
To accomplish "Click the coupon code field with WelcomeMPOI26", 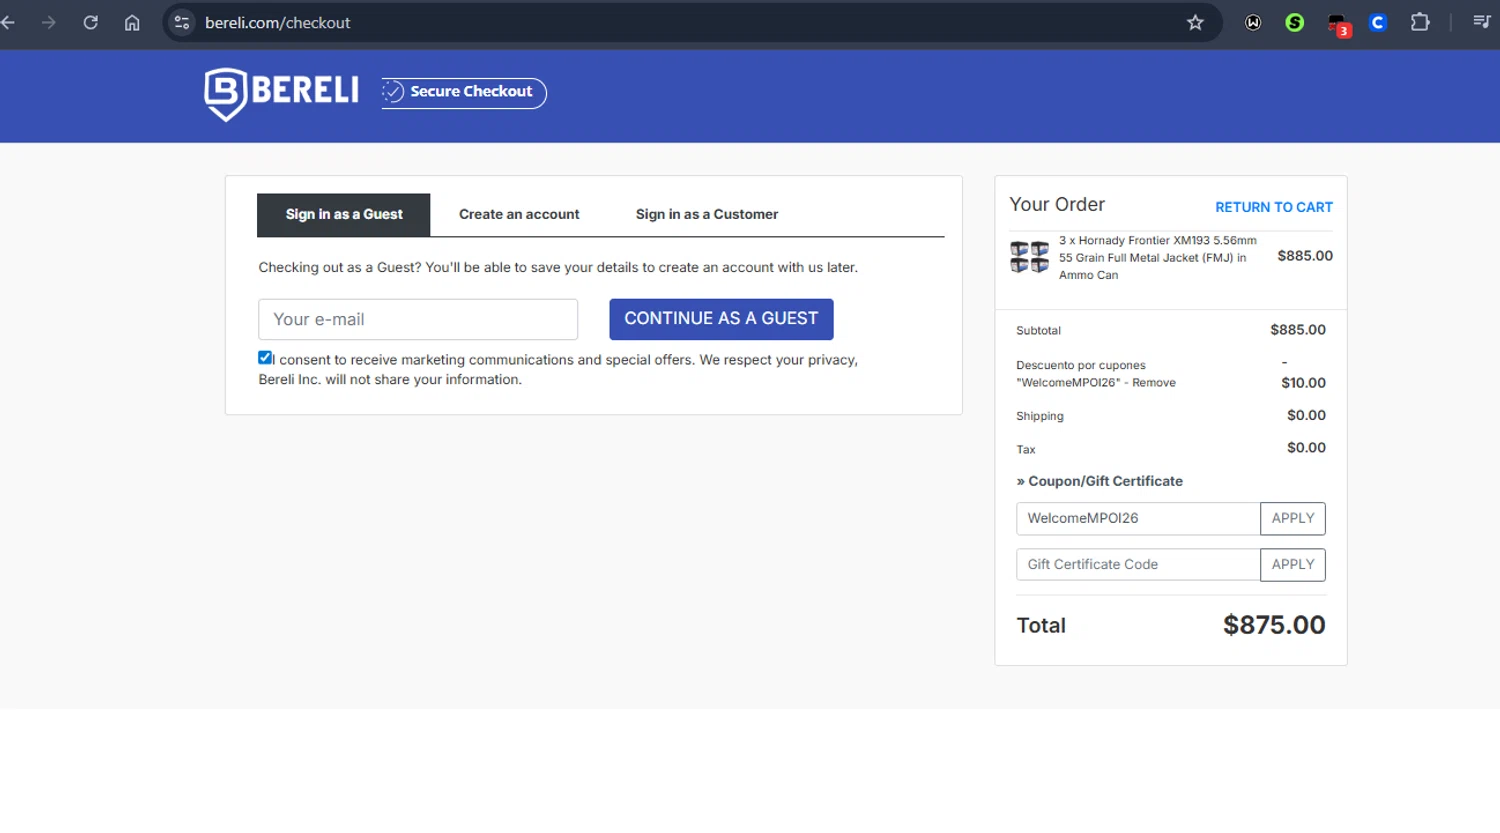I will tap(1138, 518).
